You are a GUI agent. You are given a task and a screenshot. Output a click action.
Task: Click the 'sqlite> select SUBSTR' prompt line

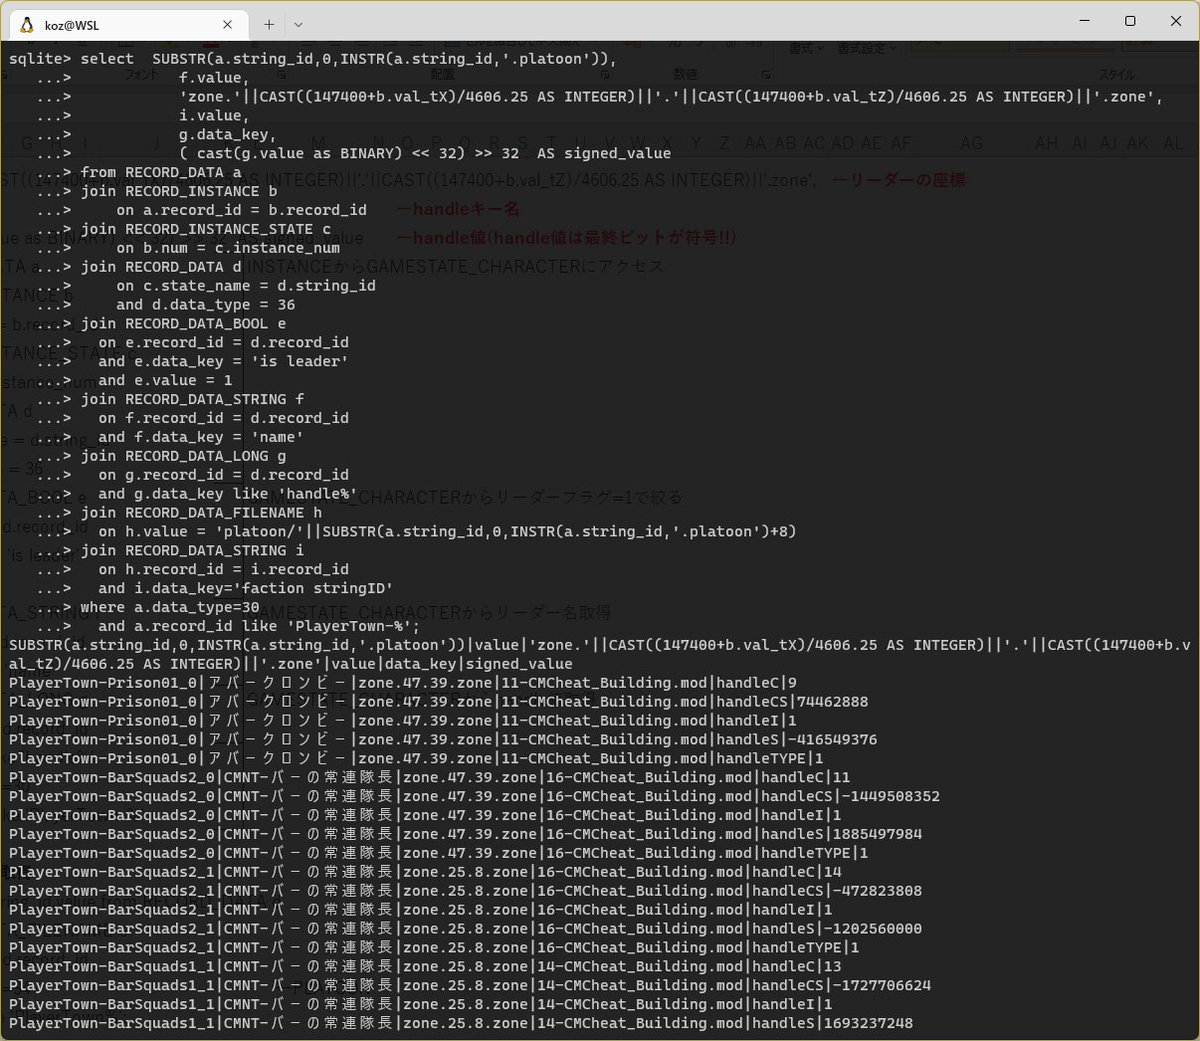coord(313,59)
